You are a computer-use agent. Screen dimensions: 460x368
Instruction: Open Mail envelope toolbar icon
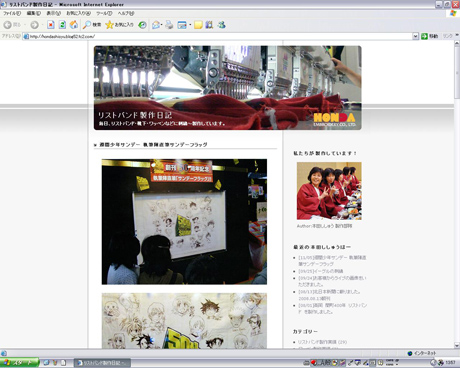coord(156,25)
